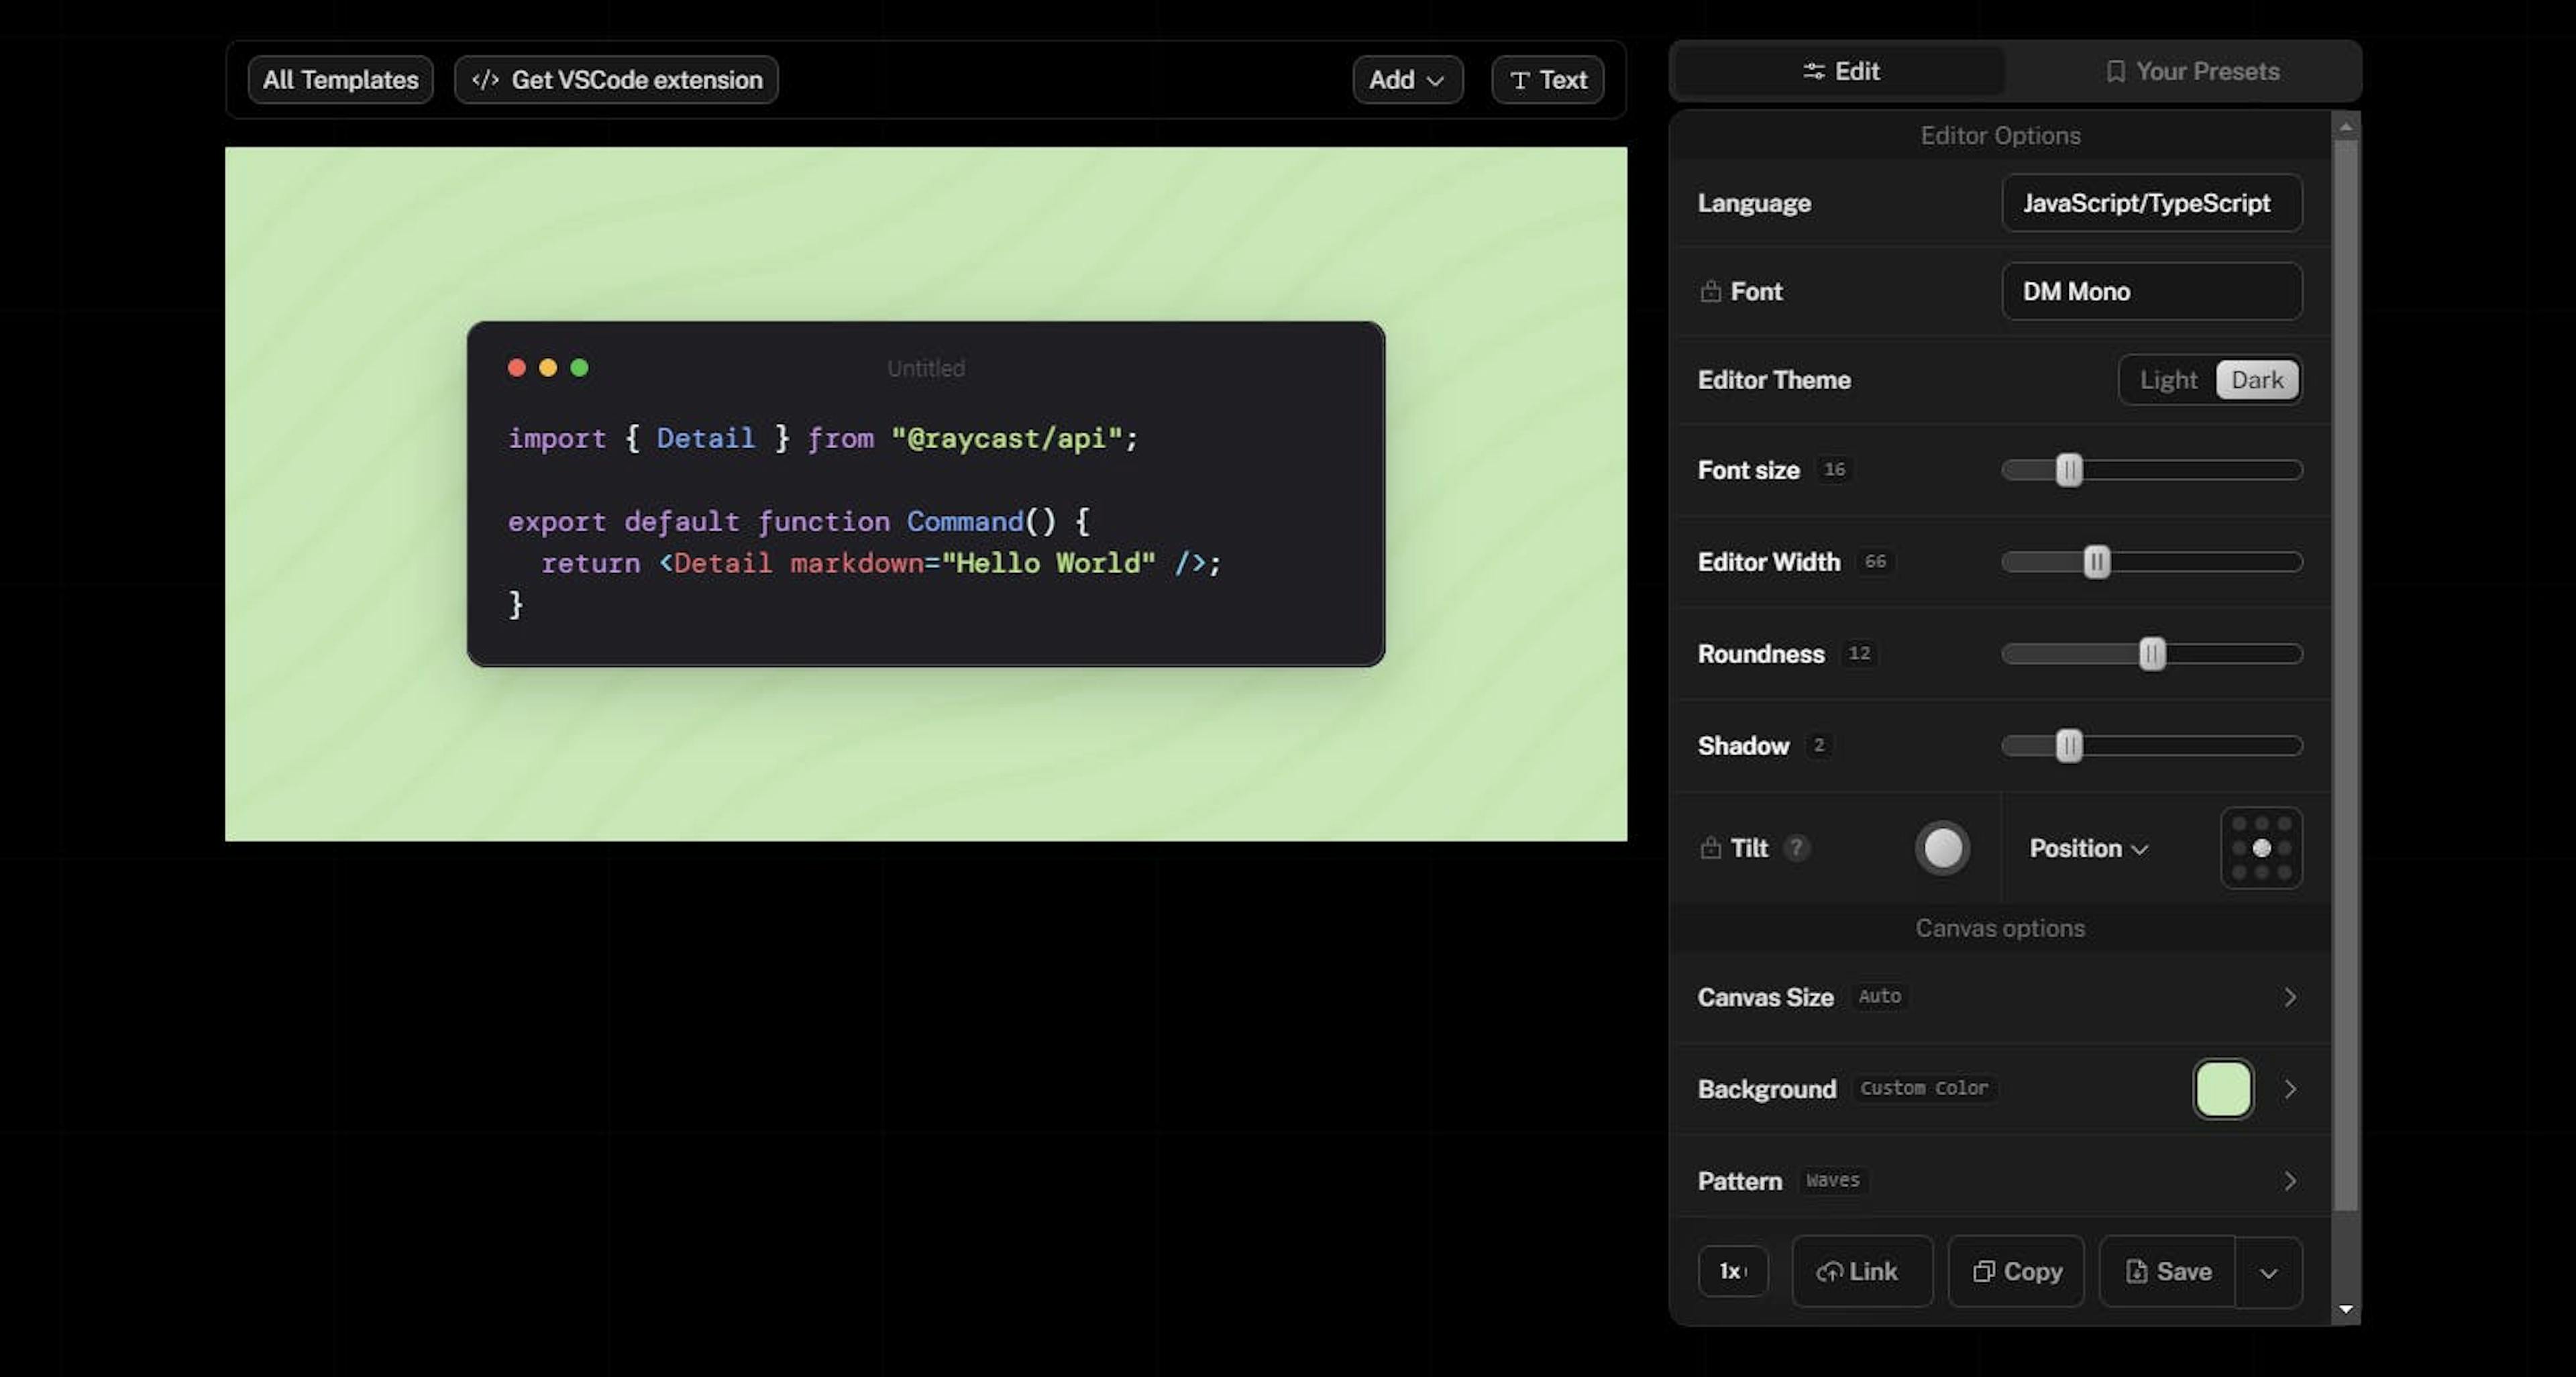Drag the Font size slider

click(x=2068, y=470)
